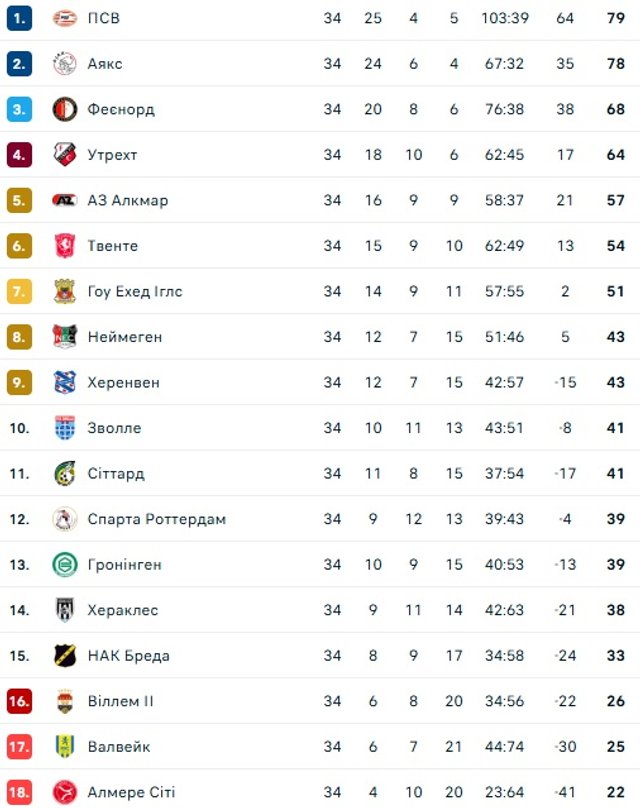Image resolution: width=640 pixels, height=808 pixels.
Task: Click PSV's 79 points value
Action: point(615,18)
